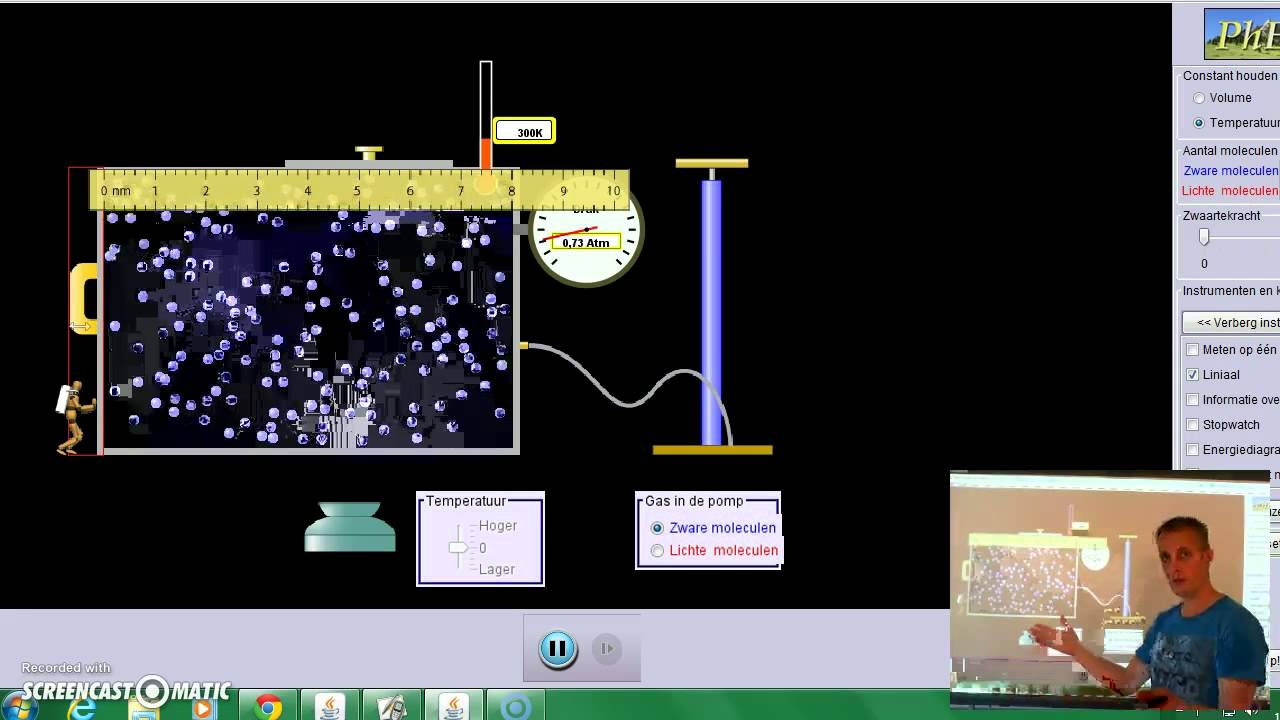
Task: Click the Verberg instrumenten button
Action: [x=1232, y=323]
